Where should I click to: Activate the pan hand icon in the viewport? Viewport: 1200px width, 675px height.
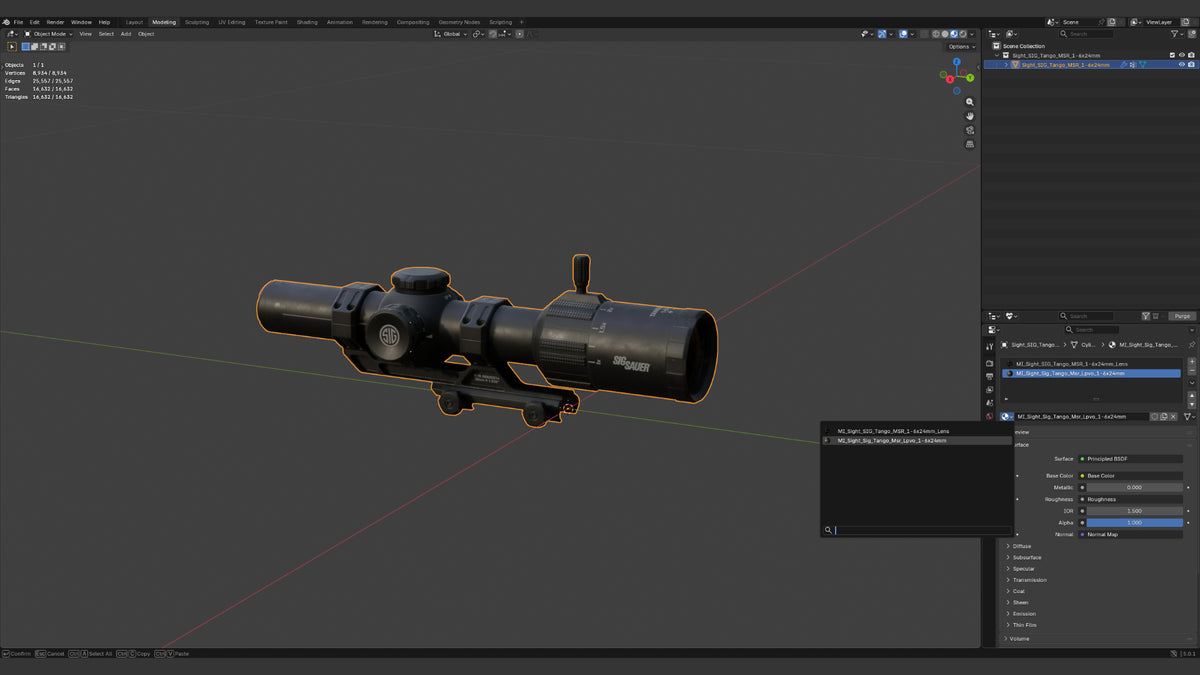pos(970,116)
